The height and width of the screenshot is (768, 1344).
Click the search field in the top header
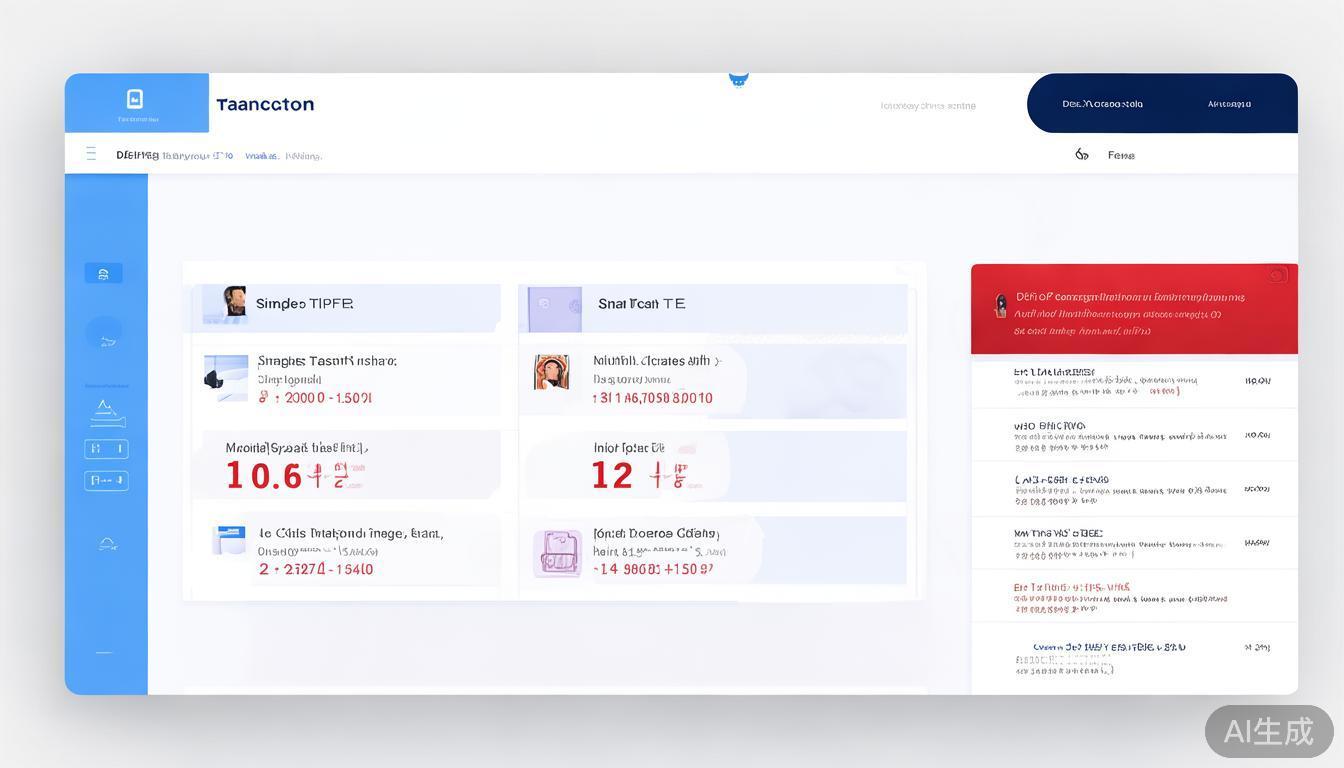926,105
